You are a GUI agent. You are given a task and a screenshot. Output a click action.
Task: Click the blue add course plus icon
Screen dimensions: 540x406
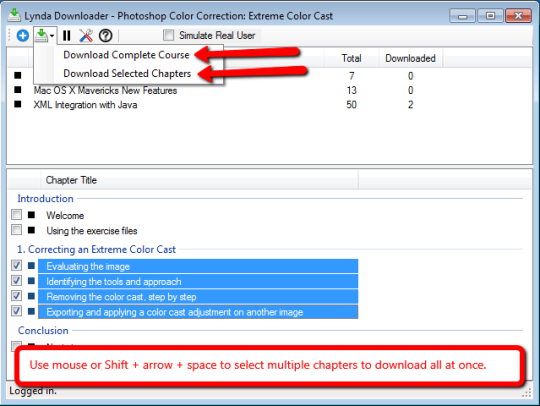tap(23, 35)
